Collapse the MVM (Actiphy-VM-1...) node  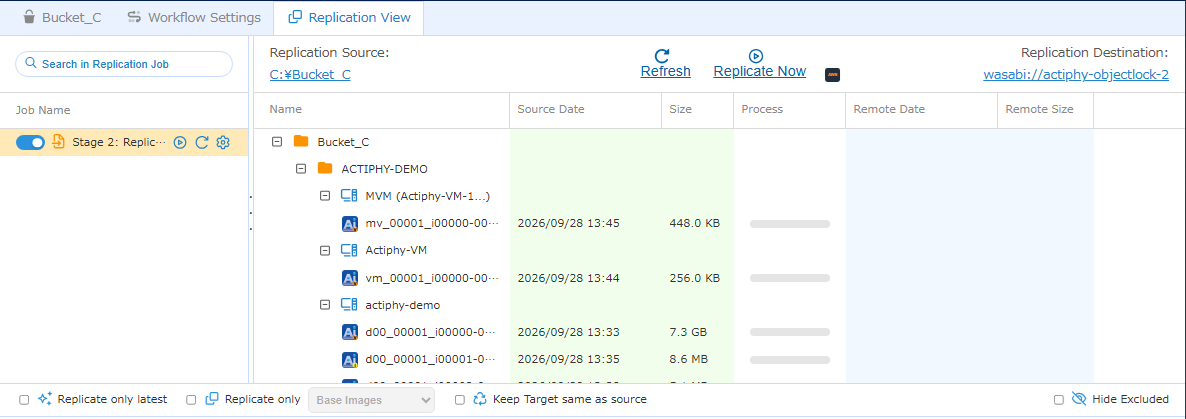point(325,196)
